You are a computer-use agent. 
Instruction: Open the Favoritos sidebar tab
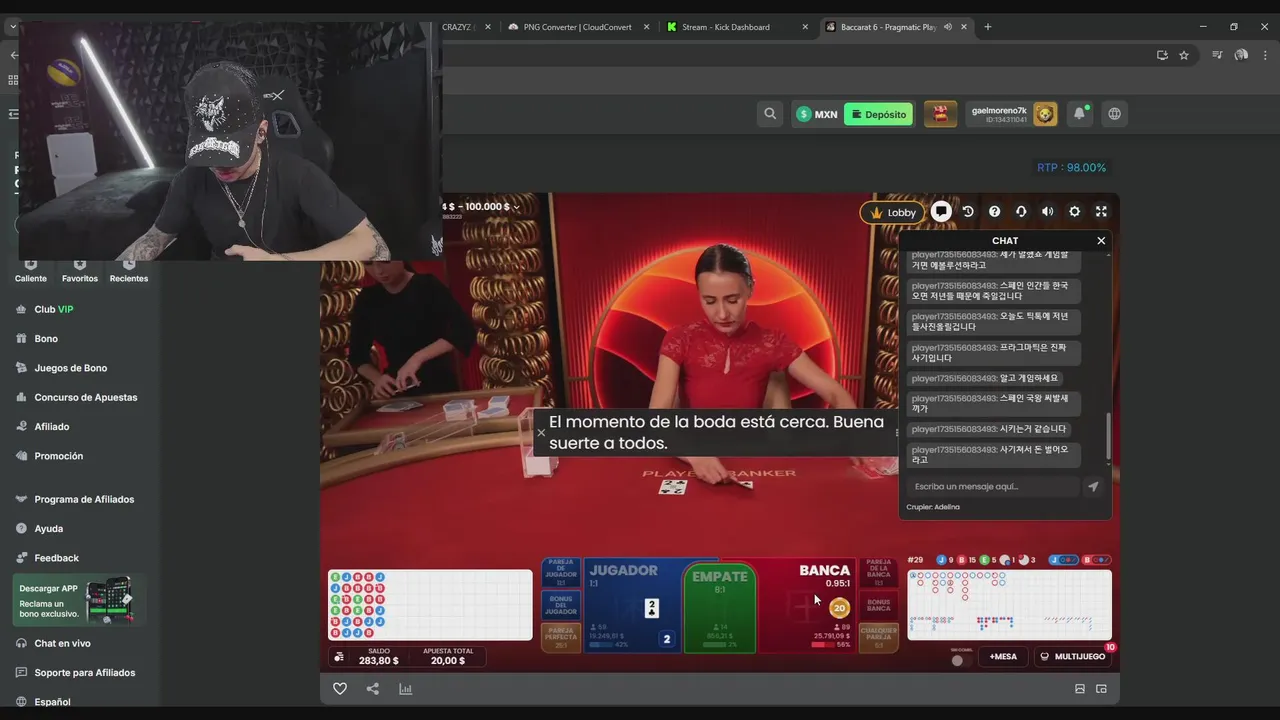tap(80, 272)
